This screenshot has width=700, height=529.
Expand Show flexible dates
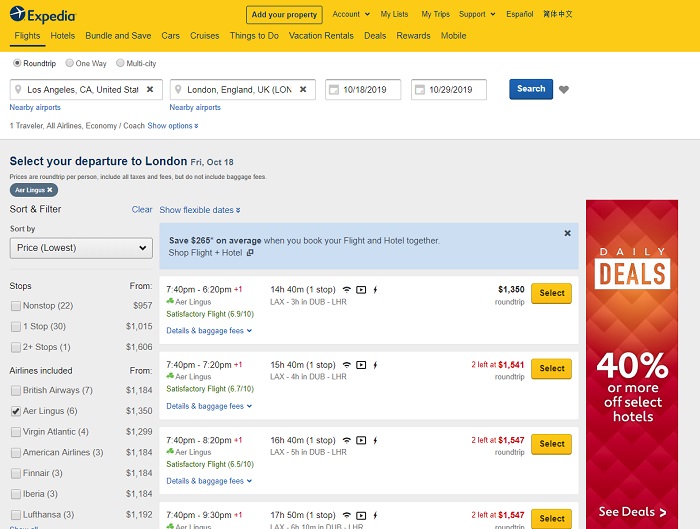(200, 210)
